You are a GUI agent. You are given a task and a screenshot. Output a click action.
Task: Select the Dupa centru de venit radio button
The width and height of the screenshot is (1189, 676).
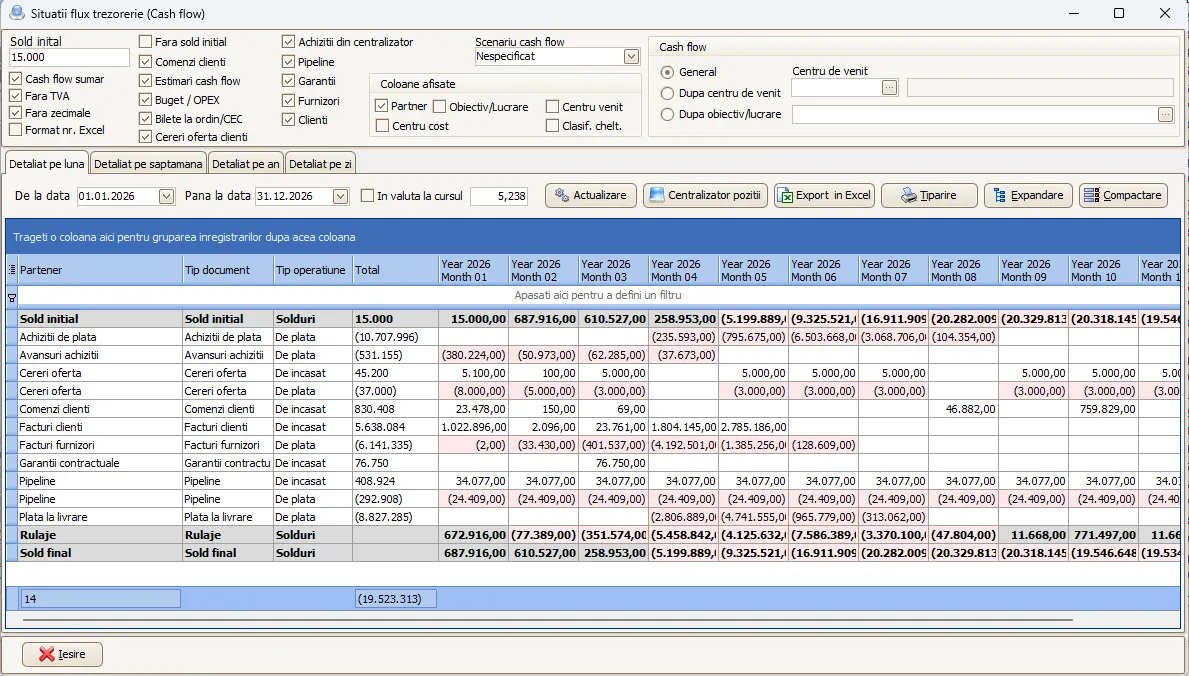point(667,93)
